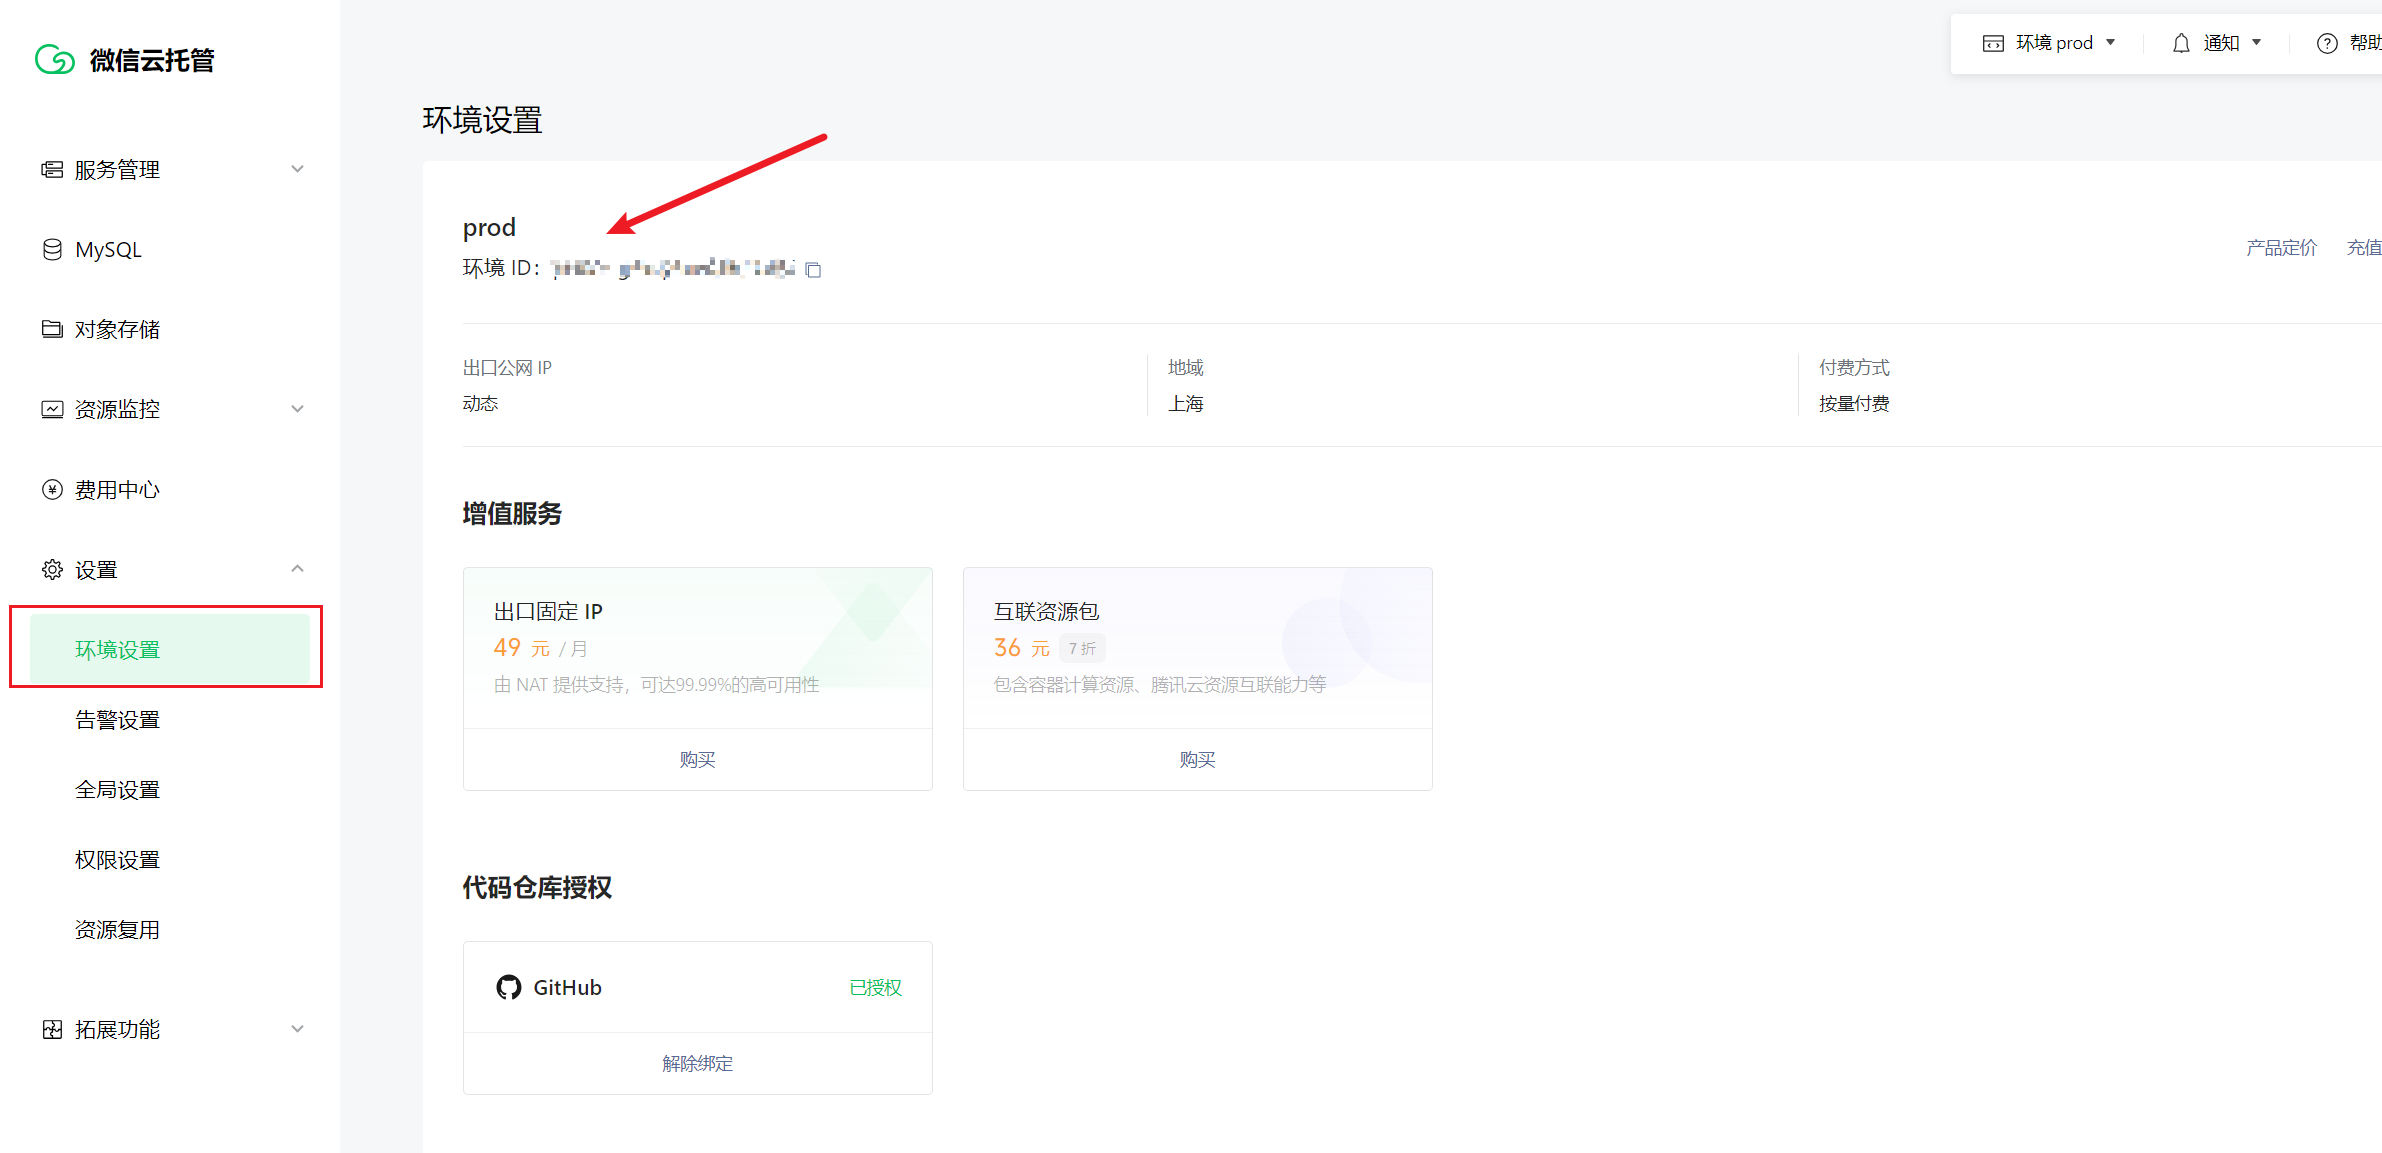Click 购买 under 出口固定 IP

point(696,759)
